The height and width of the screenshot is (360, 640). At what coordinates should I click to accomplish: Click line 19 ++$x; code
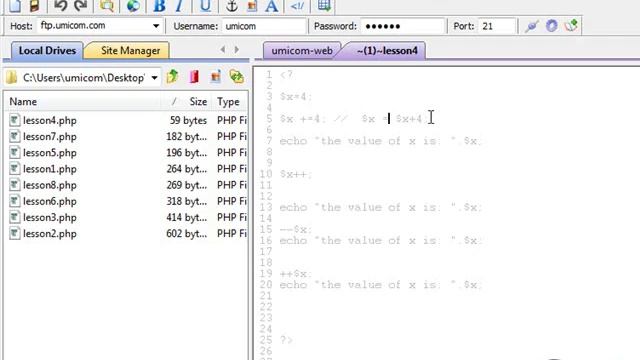pos(296,273)
